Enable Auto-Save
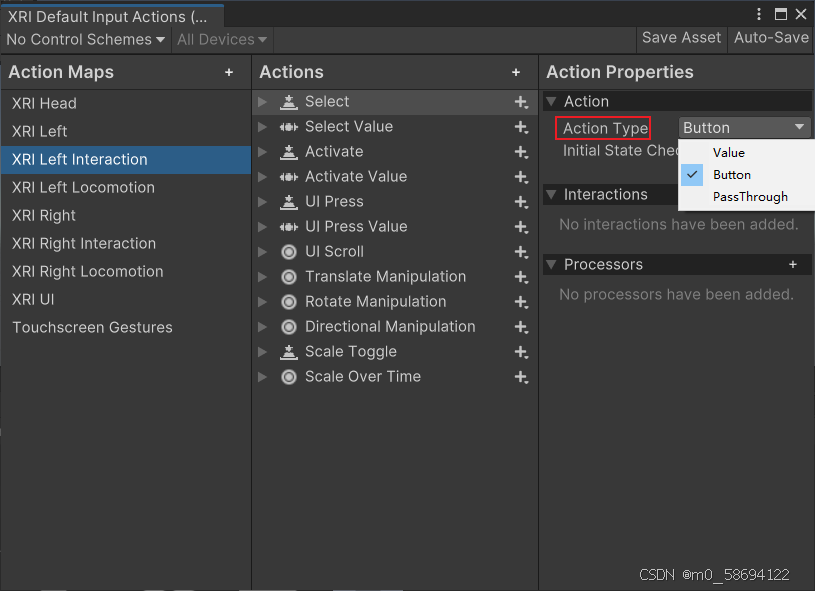 [x=771, y=37]
